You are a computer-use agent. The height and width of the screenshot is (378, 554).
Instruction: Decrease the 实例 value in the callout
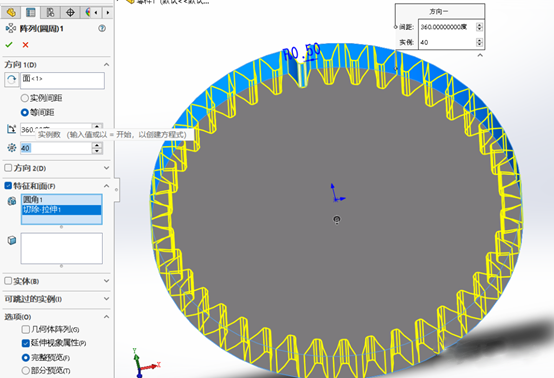click(x=479, y=45)
